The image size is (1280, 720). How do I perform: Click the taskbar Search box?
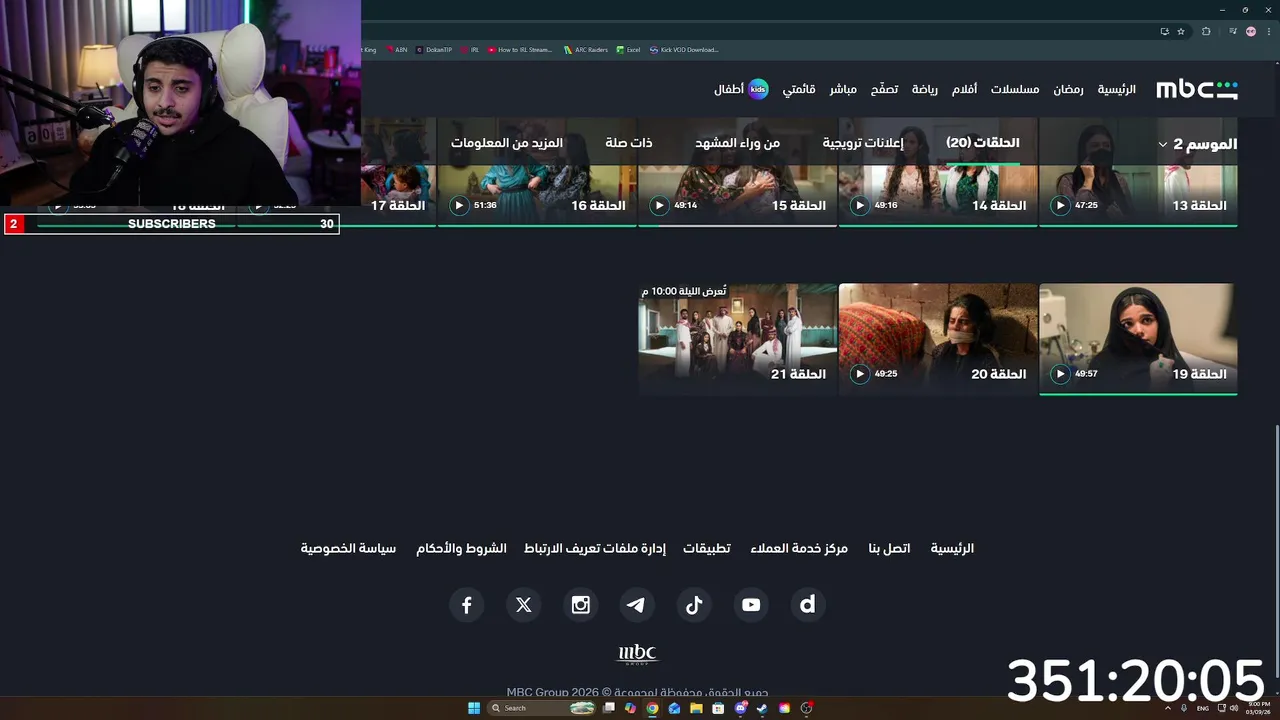[x=541, y=708]
